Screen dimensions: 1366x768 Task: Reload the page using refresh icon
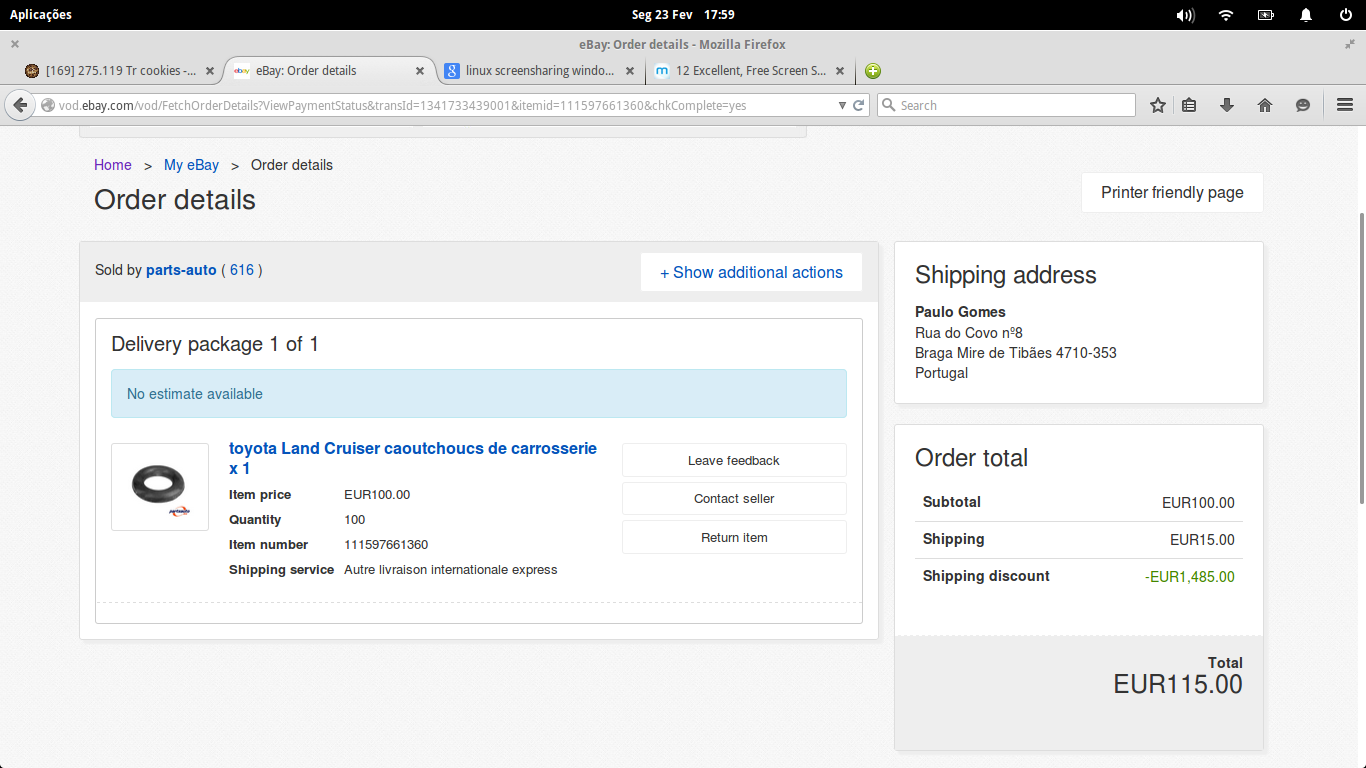(858, 105)
